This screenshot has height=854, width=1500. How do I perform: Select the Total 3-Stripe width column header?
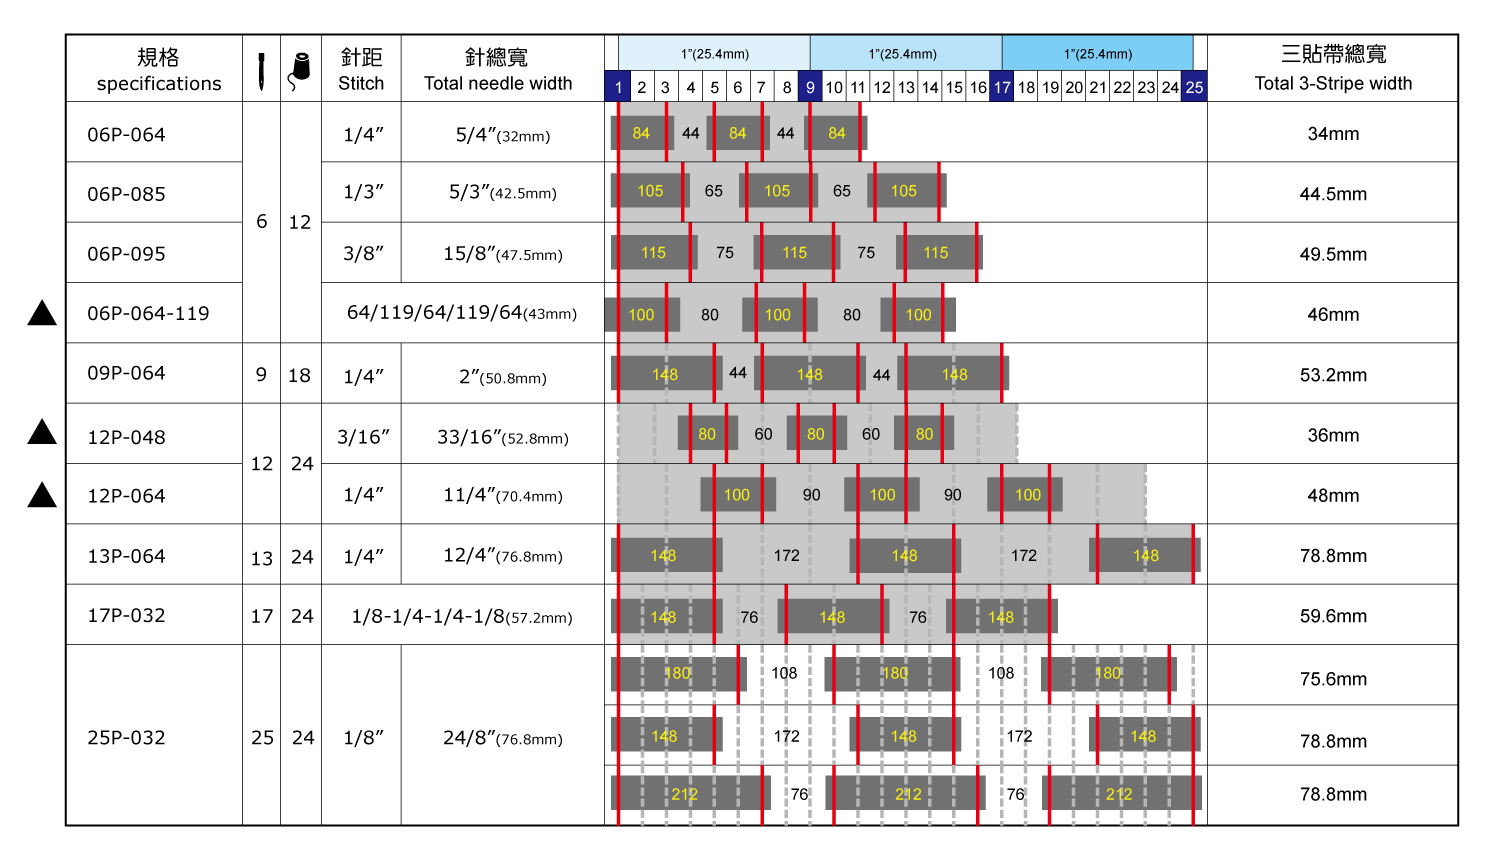[x=1333, y=69]
